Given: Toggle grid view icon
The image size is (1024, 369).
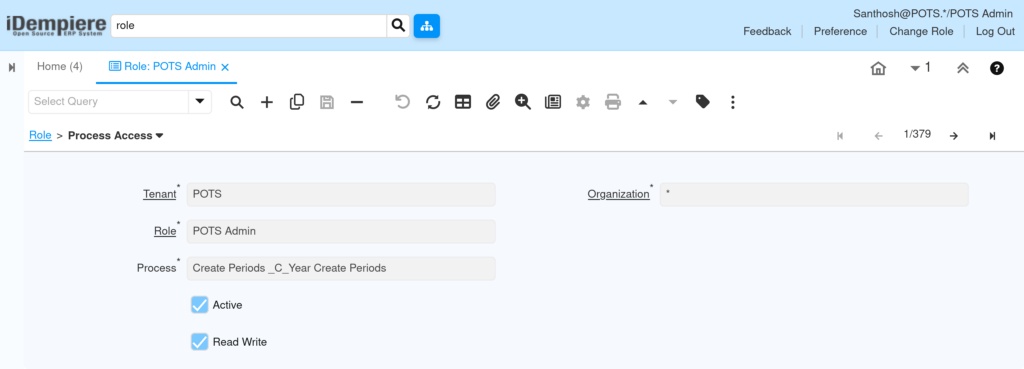Looking at the screenshot, I should pos(463,102).
